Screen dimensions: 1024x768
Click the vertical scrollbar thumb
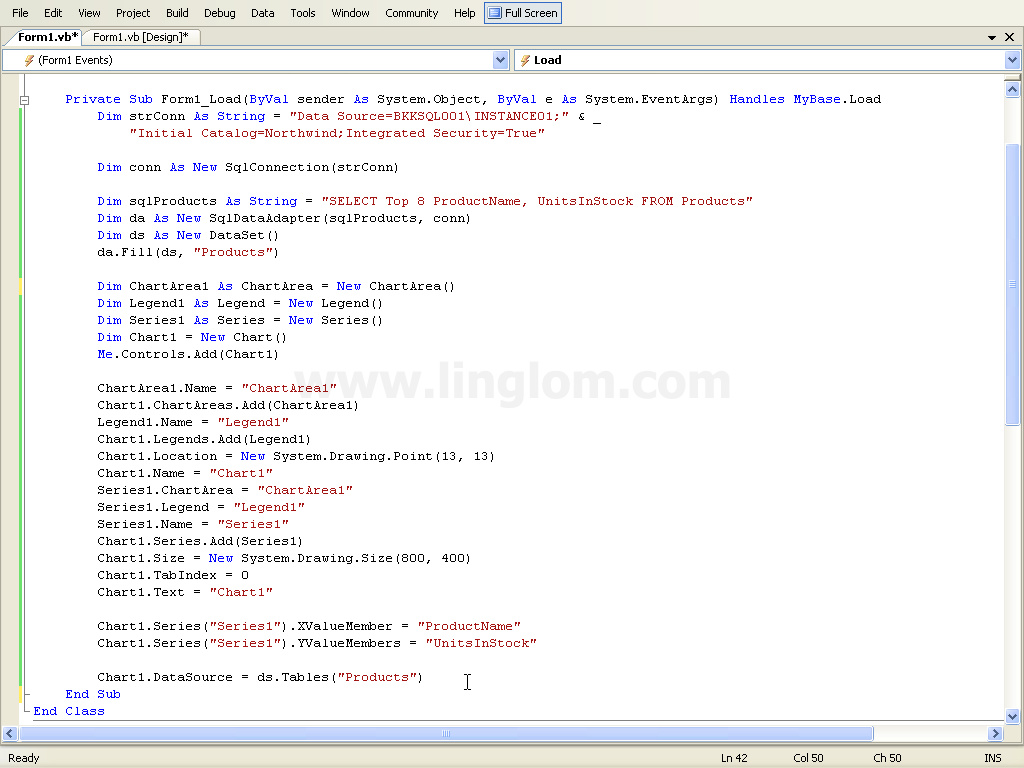tap(1012, 284)
